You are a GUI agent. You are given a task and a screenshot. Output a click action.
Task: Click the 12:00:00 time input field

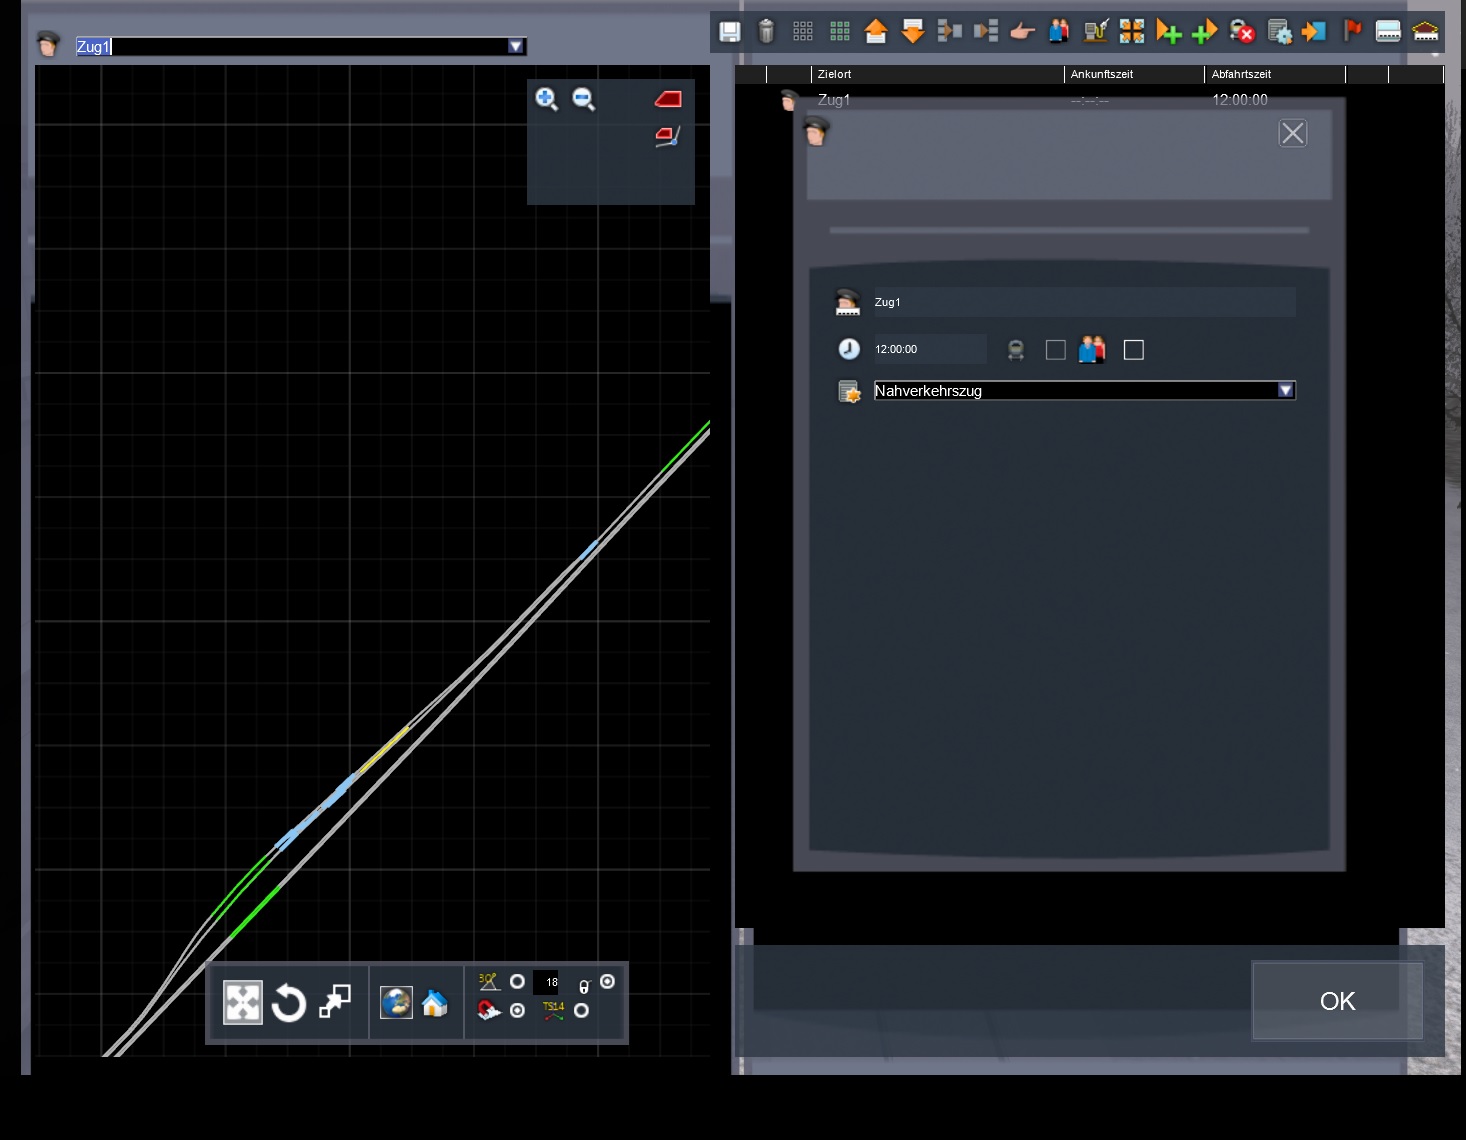[x=929, y=349]
